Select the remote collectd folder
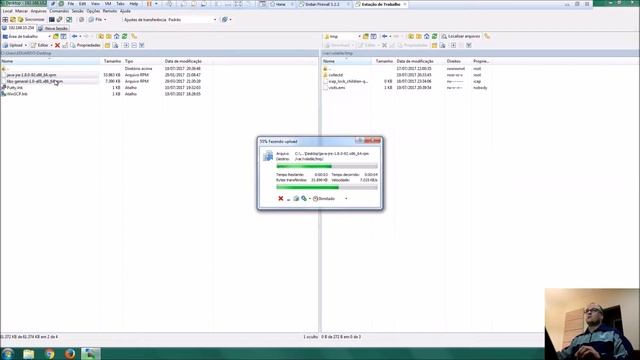640x360 pixels. click(x=336, y=75)
